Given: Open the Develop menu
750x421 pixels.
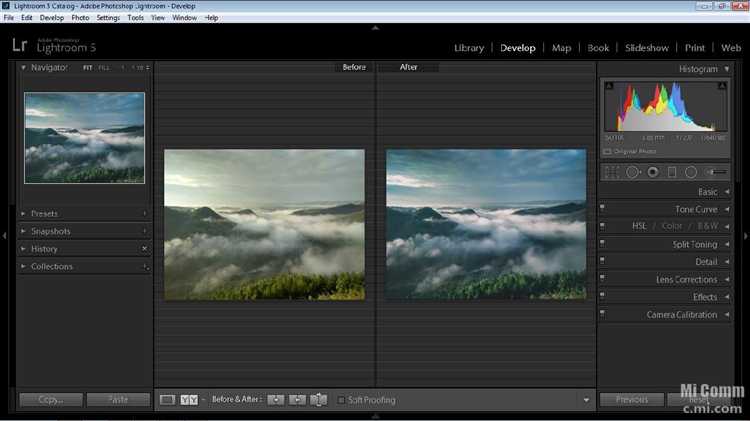Looking at the screenshot, I should [x=52, y=18].
